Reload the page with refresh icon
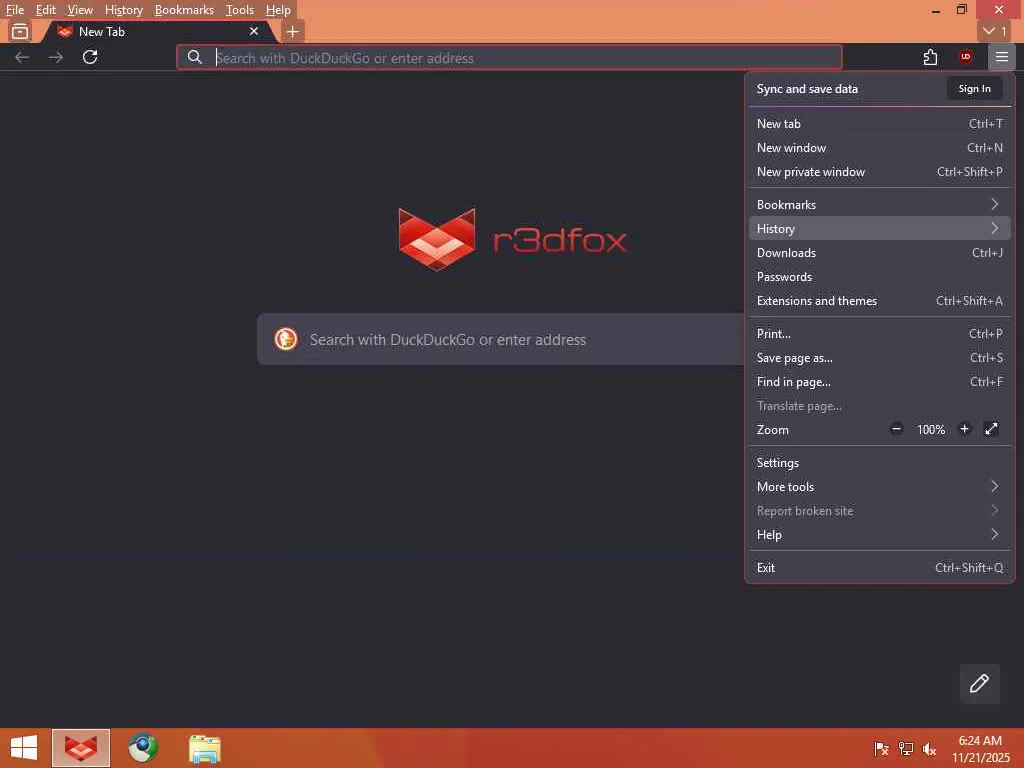 (90, 57)
